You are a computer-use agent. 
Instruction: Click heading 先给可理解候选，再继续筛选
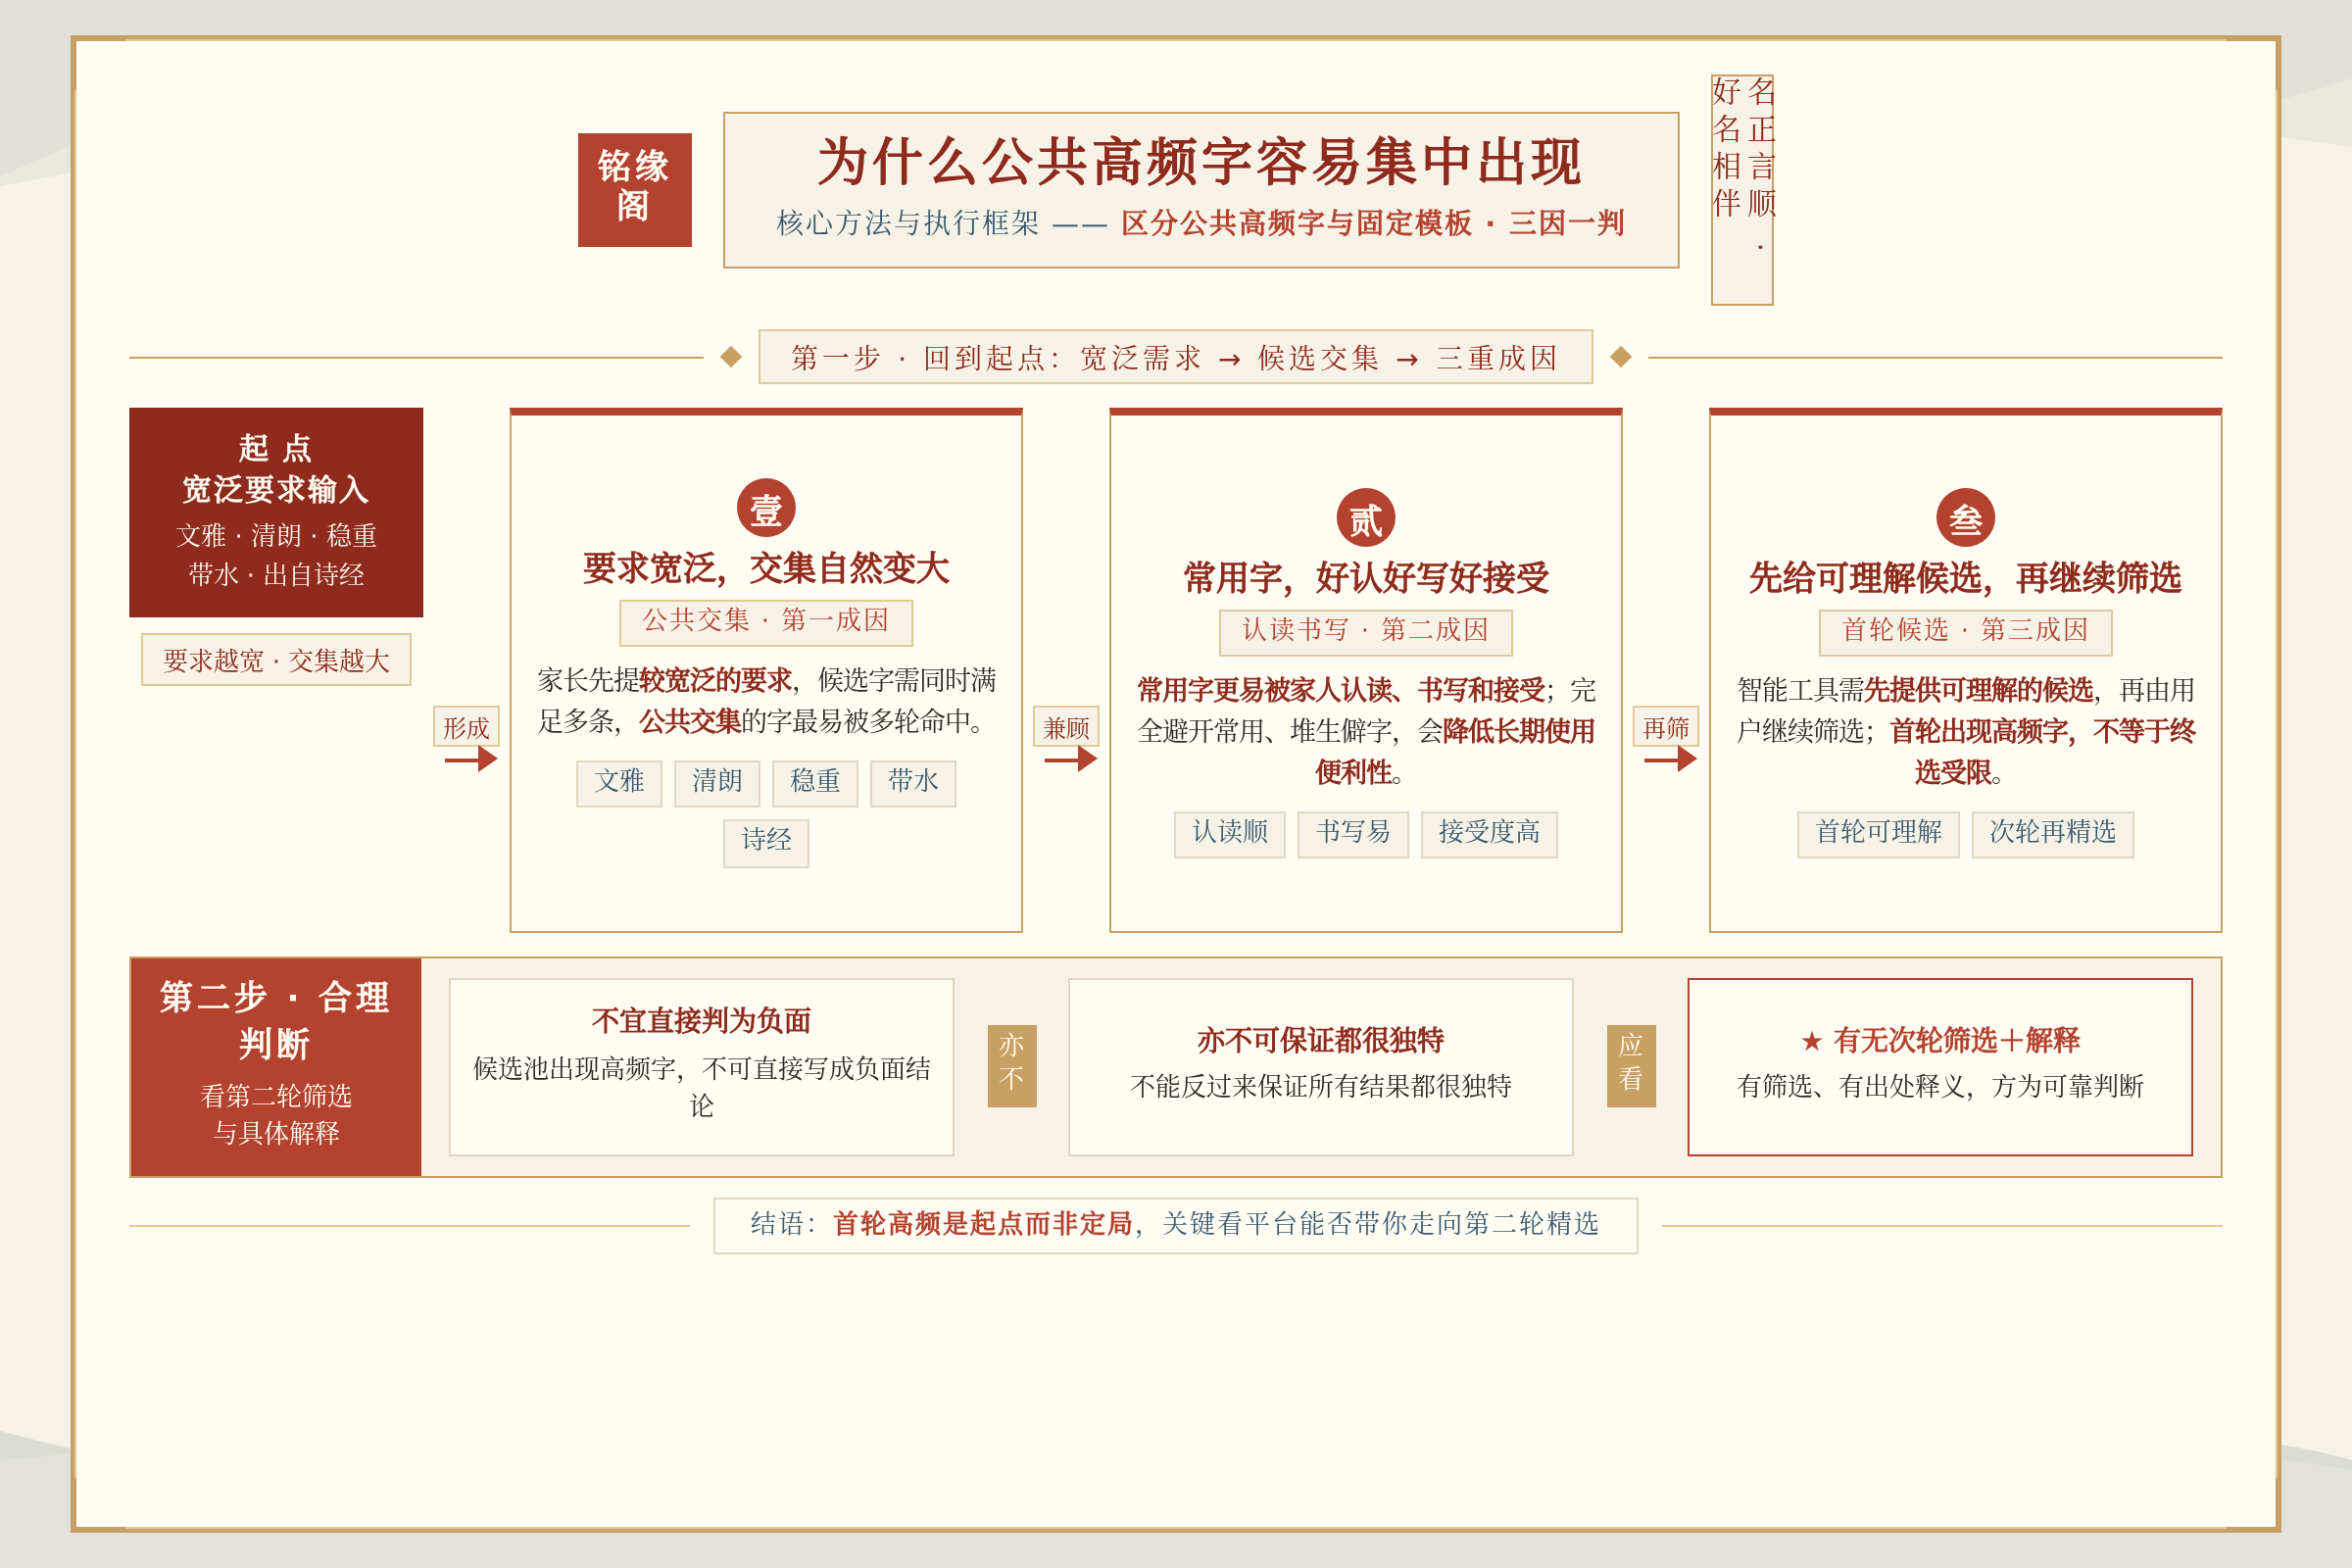click(1965, 578)
